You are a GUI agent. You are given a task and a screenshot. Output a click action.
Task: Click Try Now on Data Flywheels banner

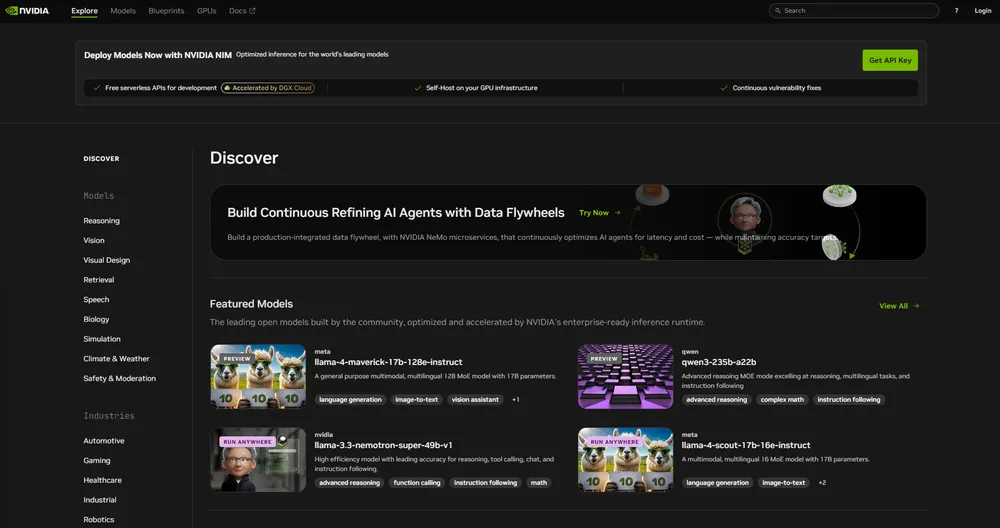pos(599,213)
